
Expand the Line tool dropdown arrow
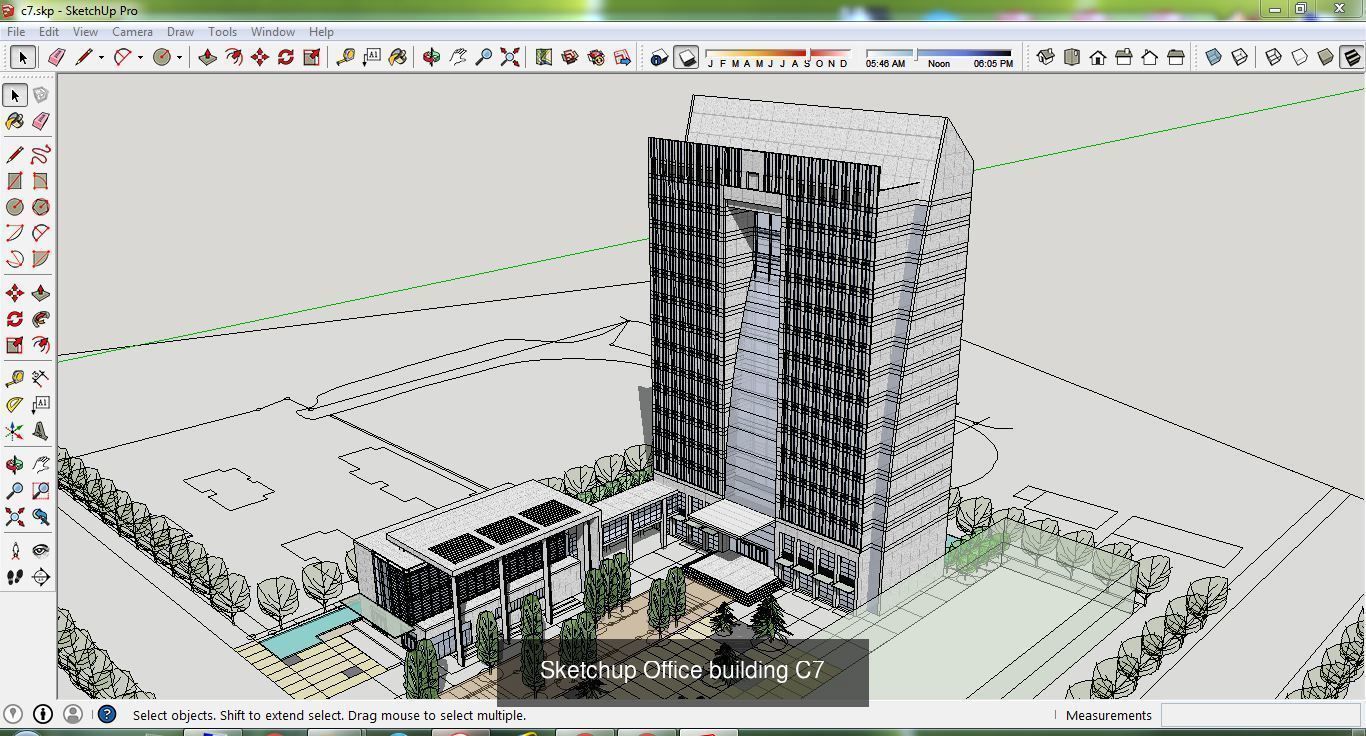[x=101, y=57]
